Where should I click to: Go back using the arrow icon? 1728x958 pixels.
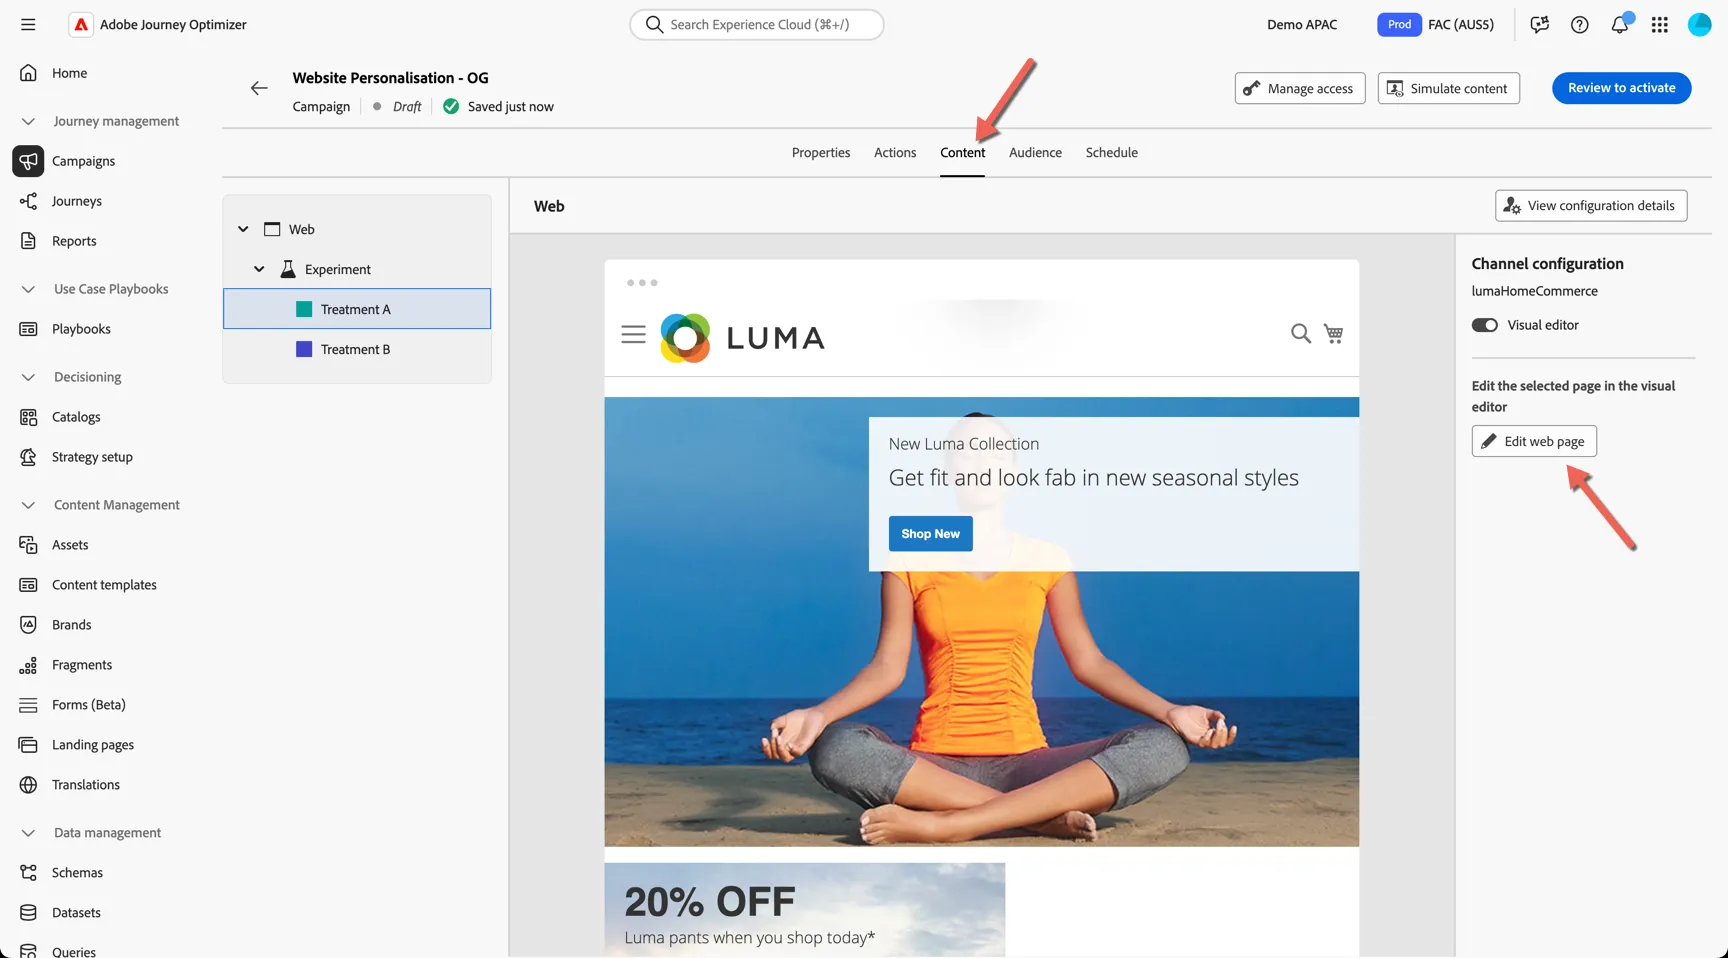click(259, 88)
